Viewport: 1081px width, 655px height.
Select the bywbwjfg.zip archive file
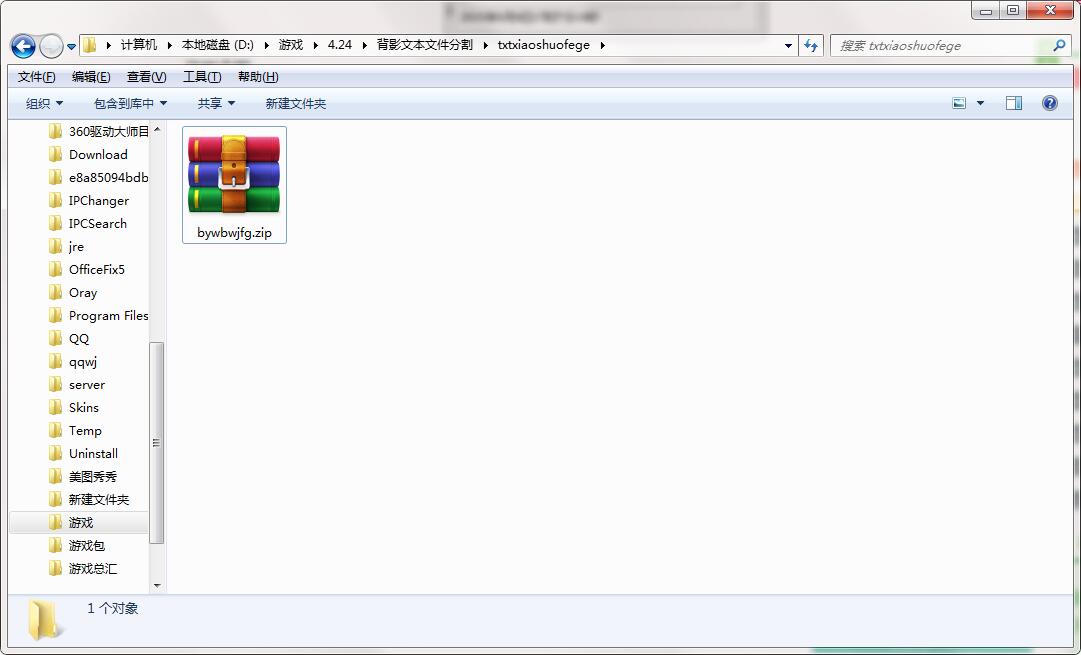coord(234,185)
